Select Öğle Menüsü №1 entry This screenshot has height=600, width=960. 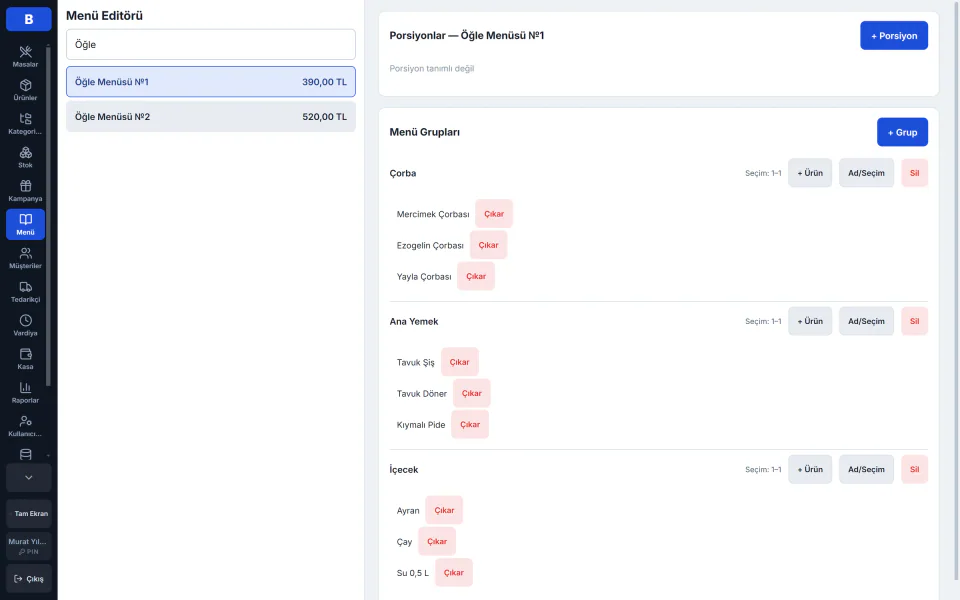click(x=211, y=82)
